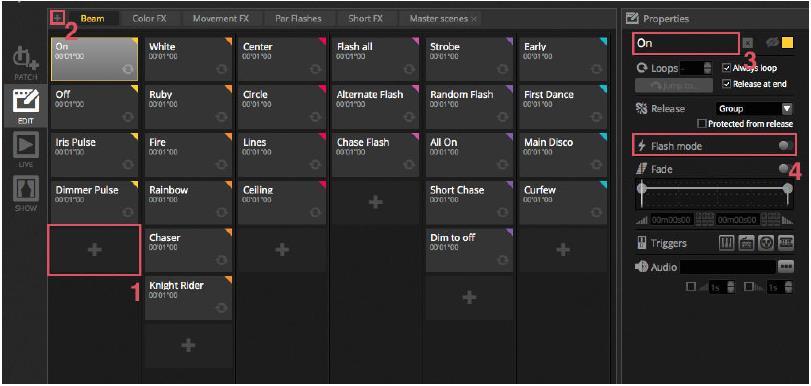Toggle scene visibility eye icon
The image size is (811, 386).
(x=772, y=43)
